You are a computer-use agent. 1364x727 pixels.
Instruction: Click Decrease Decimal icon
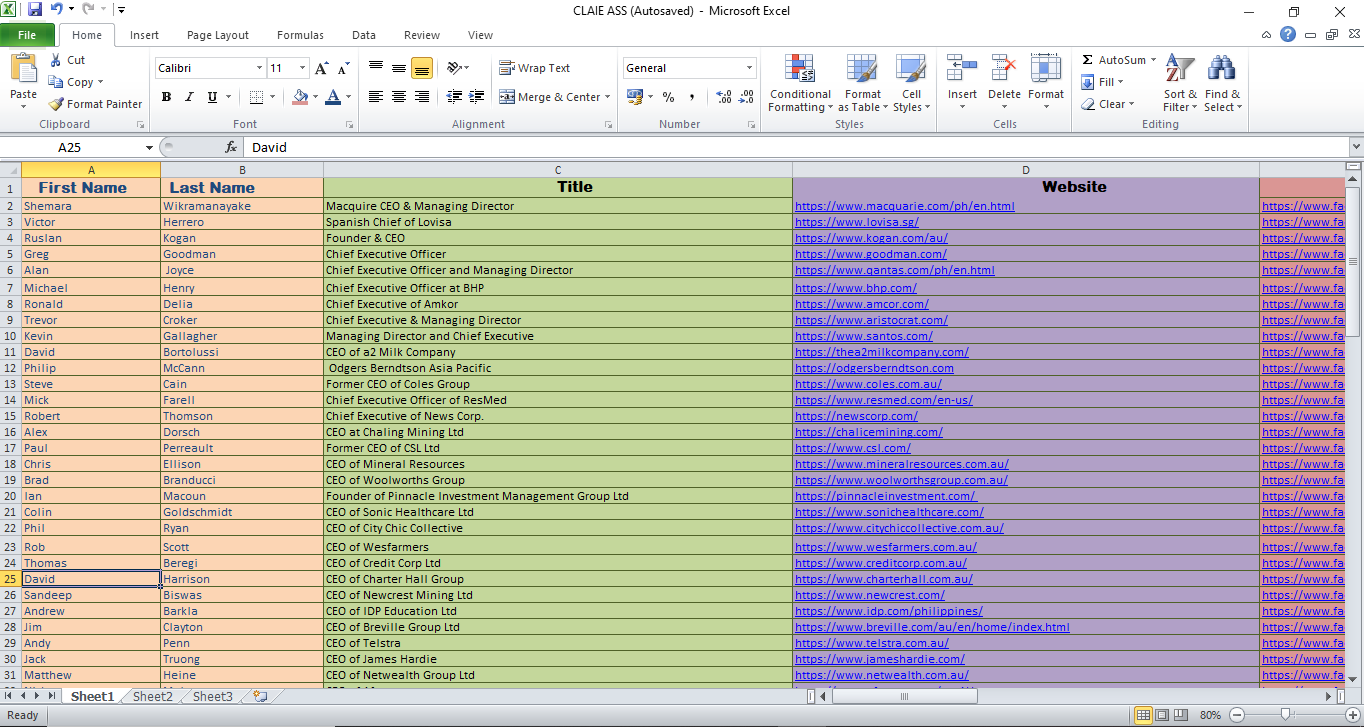746,97
